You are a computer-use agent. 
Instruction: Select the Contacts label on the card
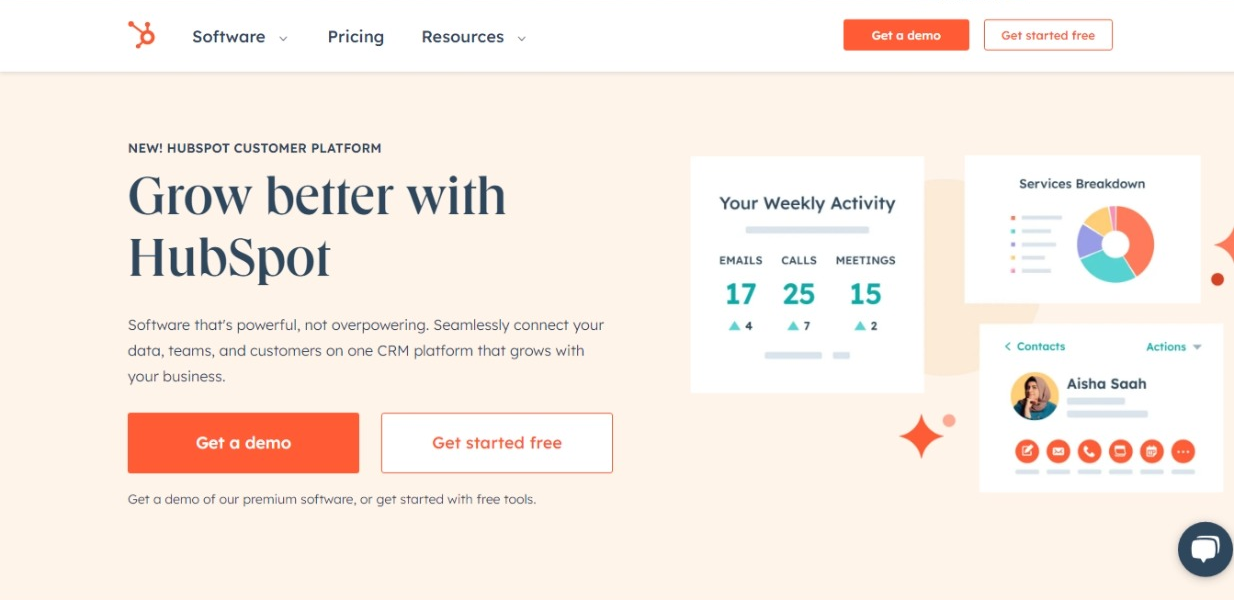1040,346
